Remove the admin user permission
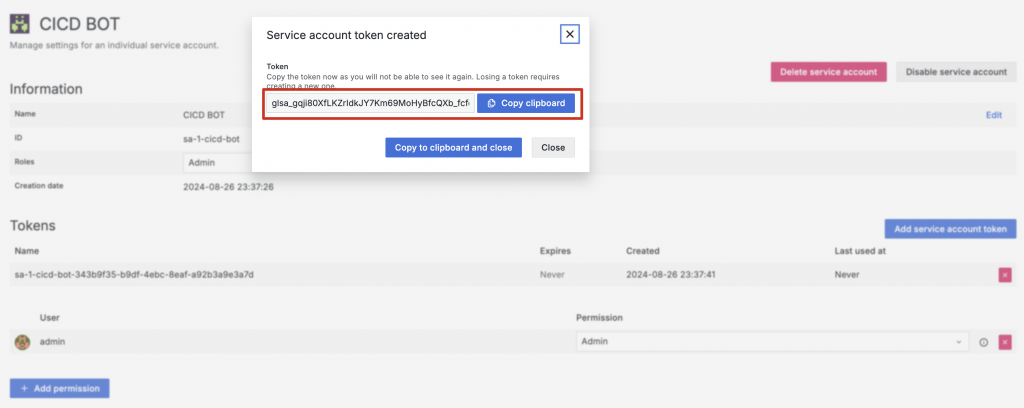Viewport: 1024px width, 408px height. [1004, 342]
